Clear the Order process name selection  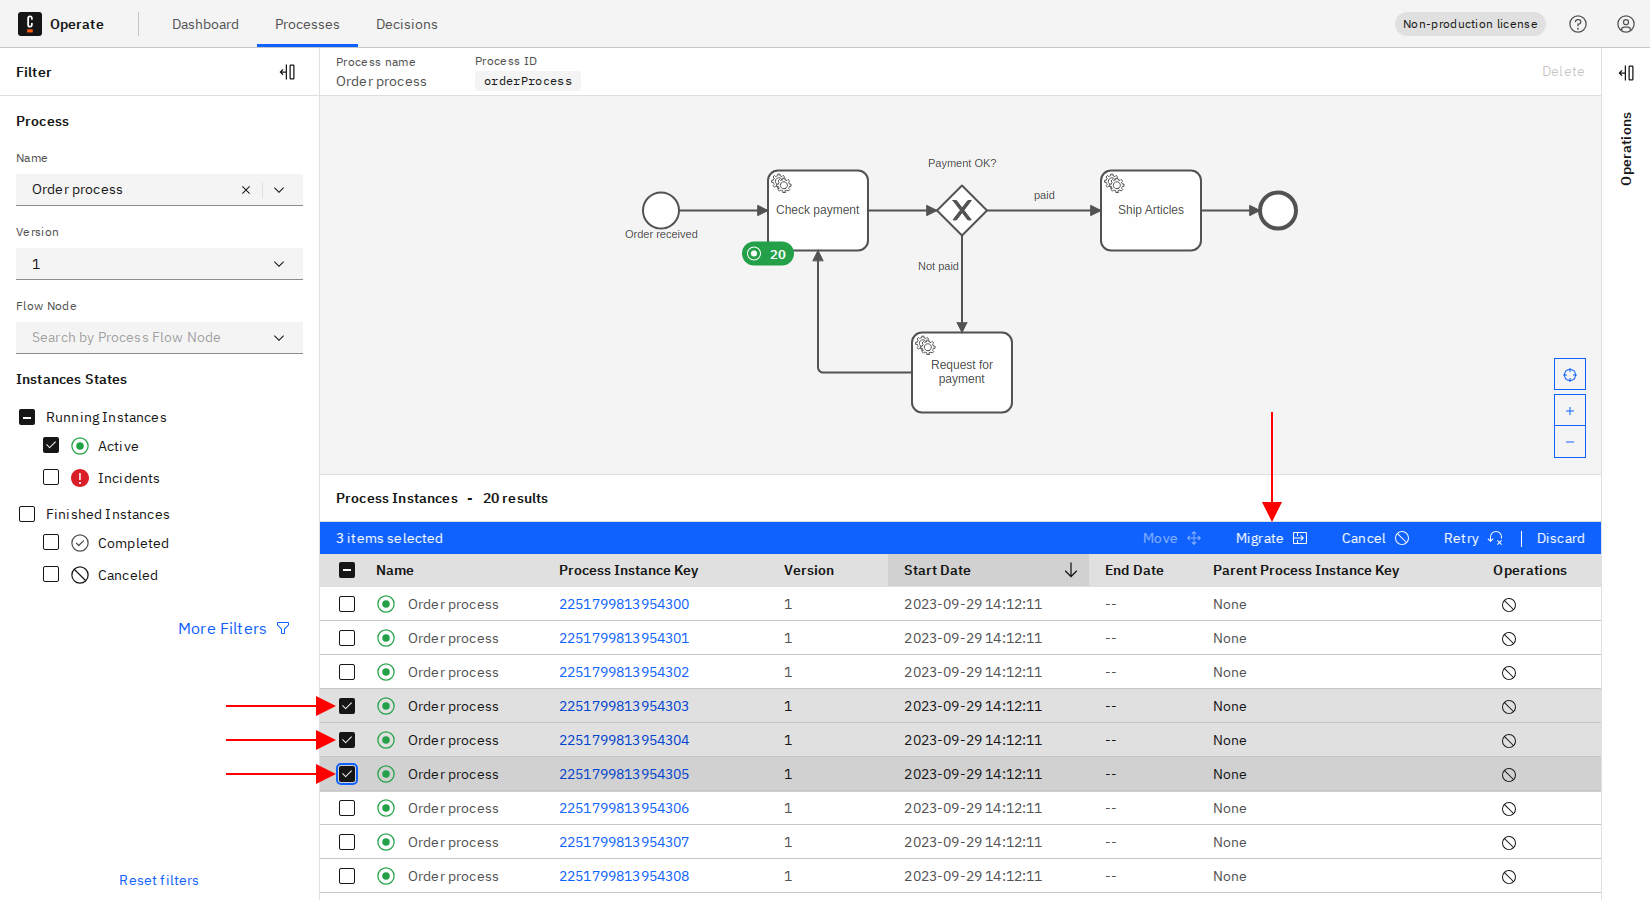246,190
